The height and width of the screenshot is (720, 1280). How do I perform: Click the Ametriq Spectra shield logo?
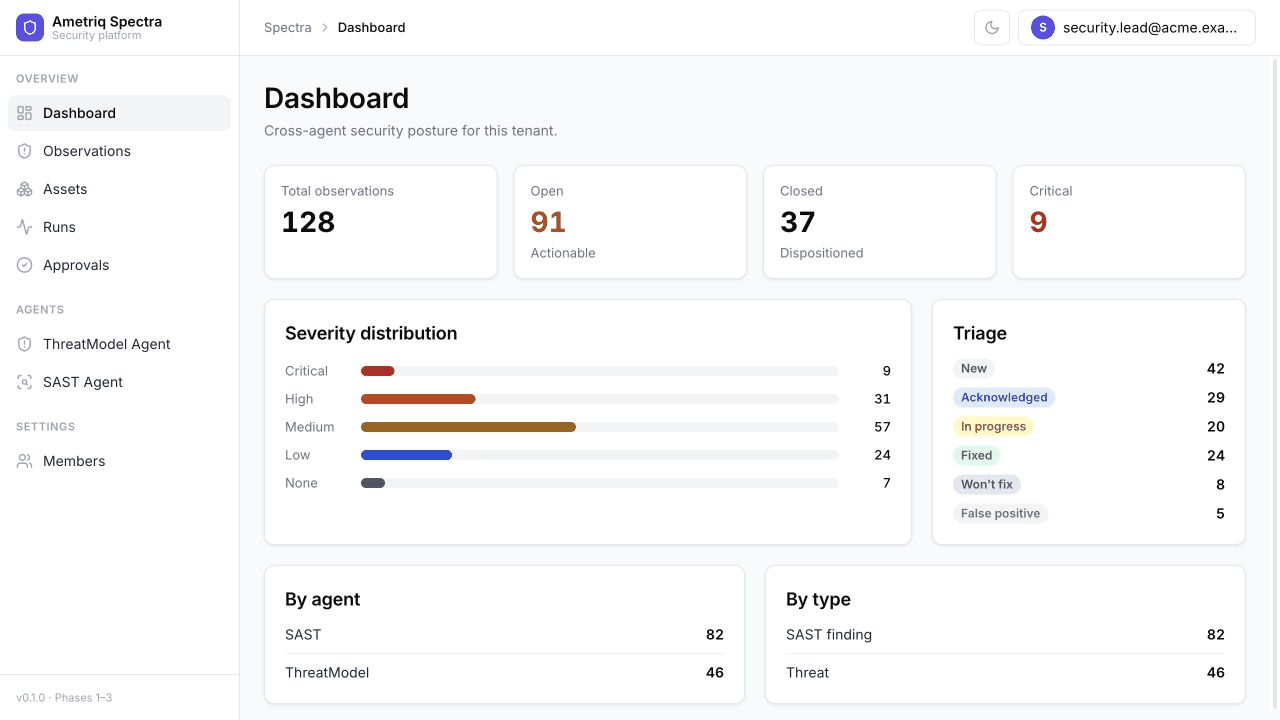[x=30, y=28]
